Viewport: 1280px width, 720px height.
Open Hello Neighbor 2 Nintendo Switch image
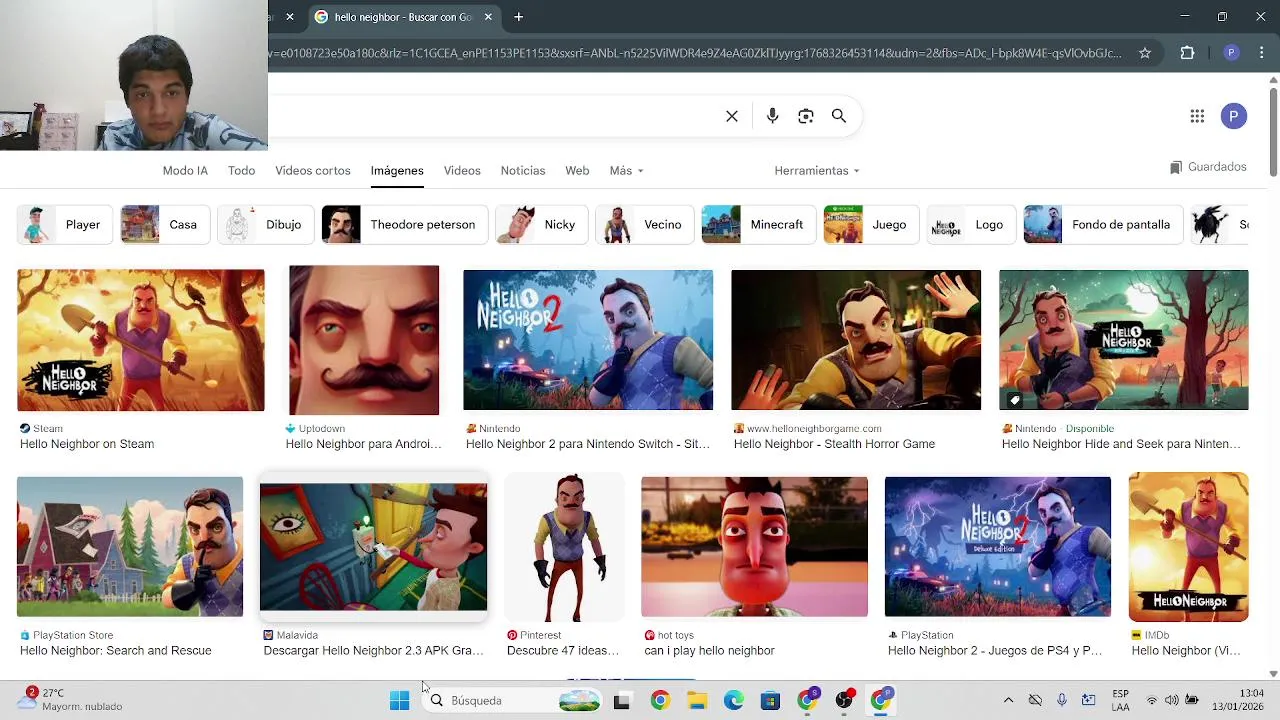(588, 340)
